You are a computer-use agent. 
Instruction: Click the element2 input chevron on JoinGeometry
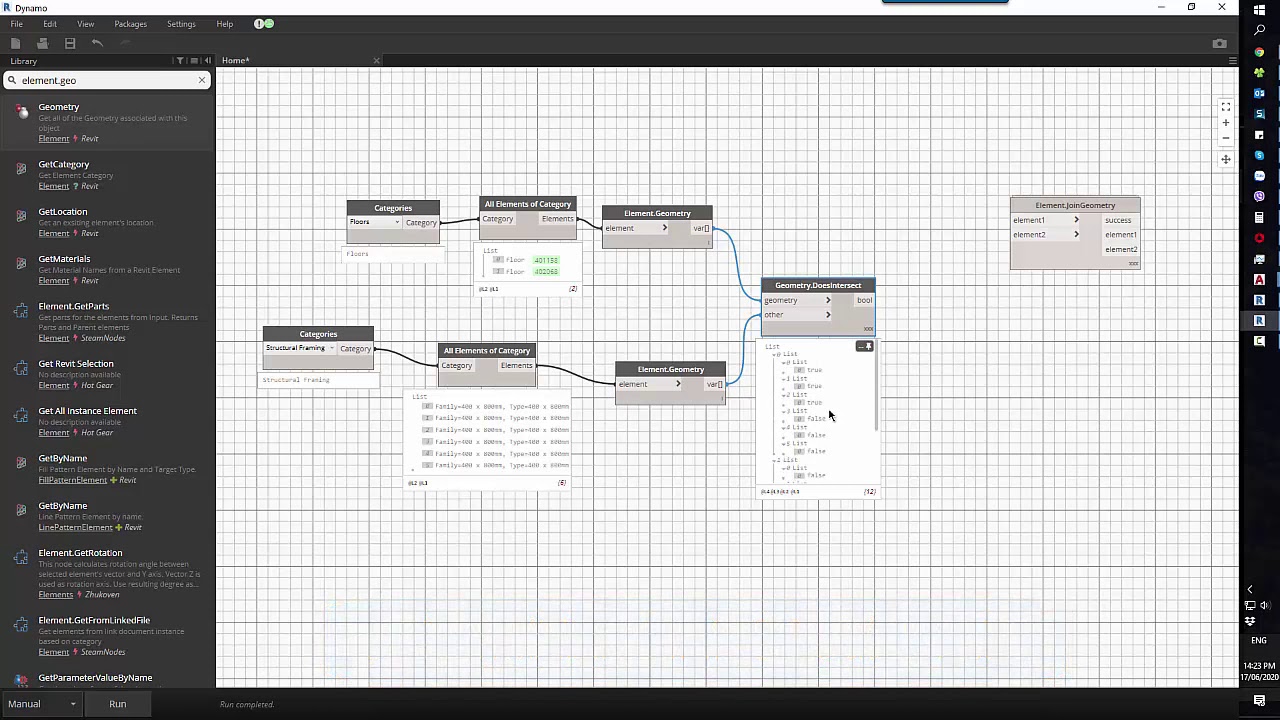click(x=1077, y=235)
